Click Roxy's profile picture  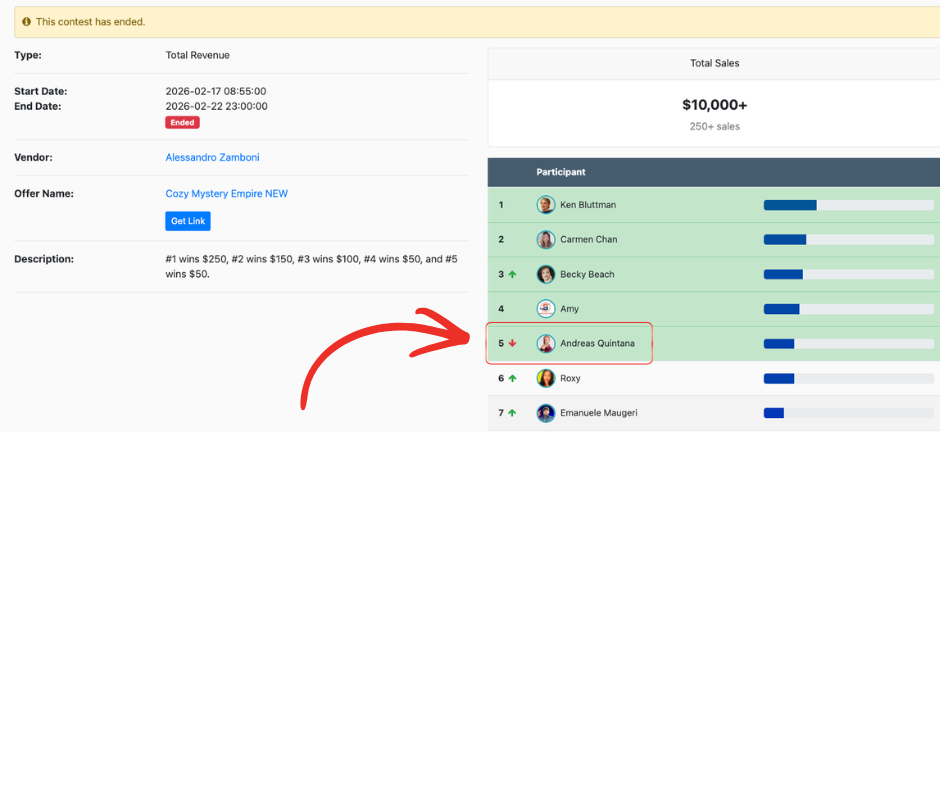pyautogui.click(x=545, y=378)
